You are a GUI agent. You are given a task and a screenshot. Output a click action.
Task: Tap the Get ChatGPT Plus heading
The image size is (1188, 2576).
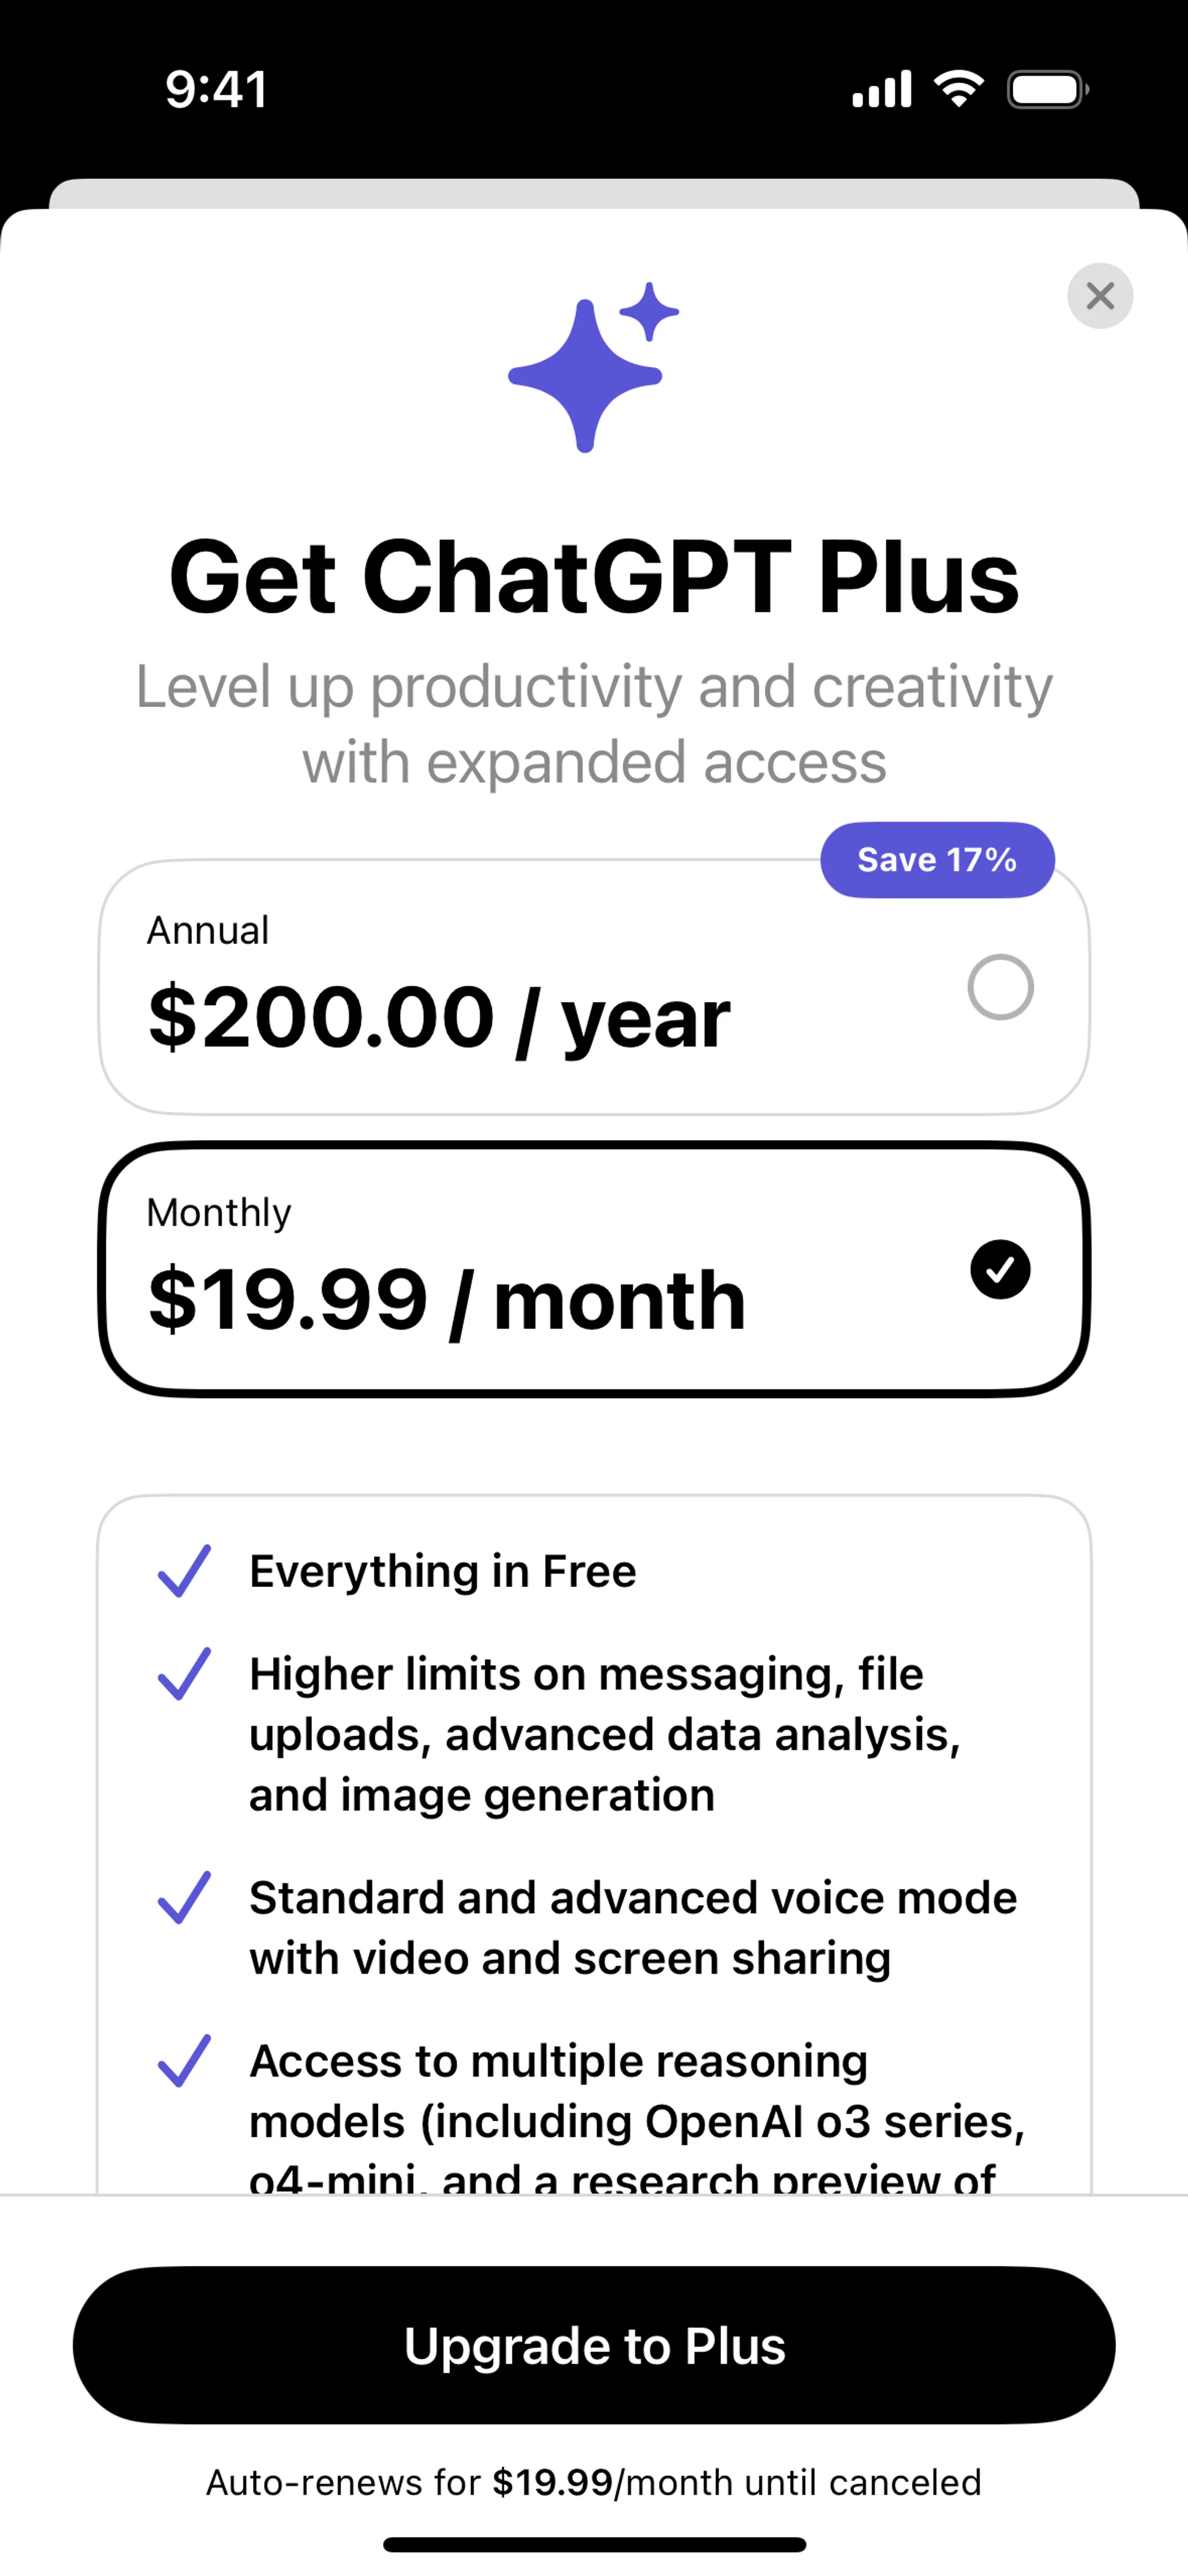(x=594, y=578)
